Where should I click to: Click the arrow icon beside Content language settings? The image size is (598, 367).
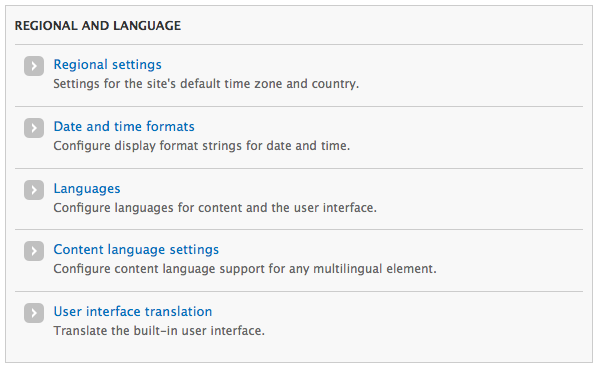34,251
